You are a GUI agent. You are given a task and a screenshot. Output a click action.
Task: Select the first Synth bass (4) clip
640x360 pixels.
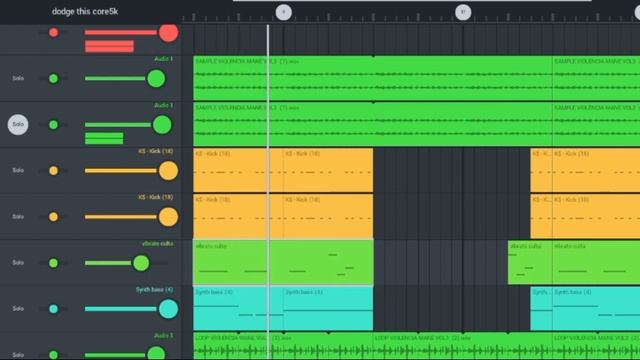238,309
